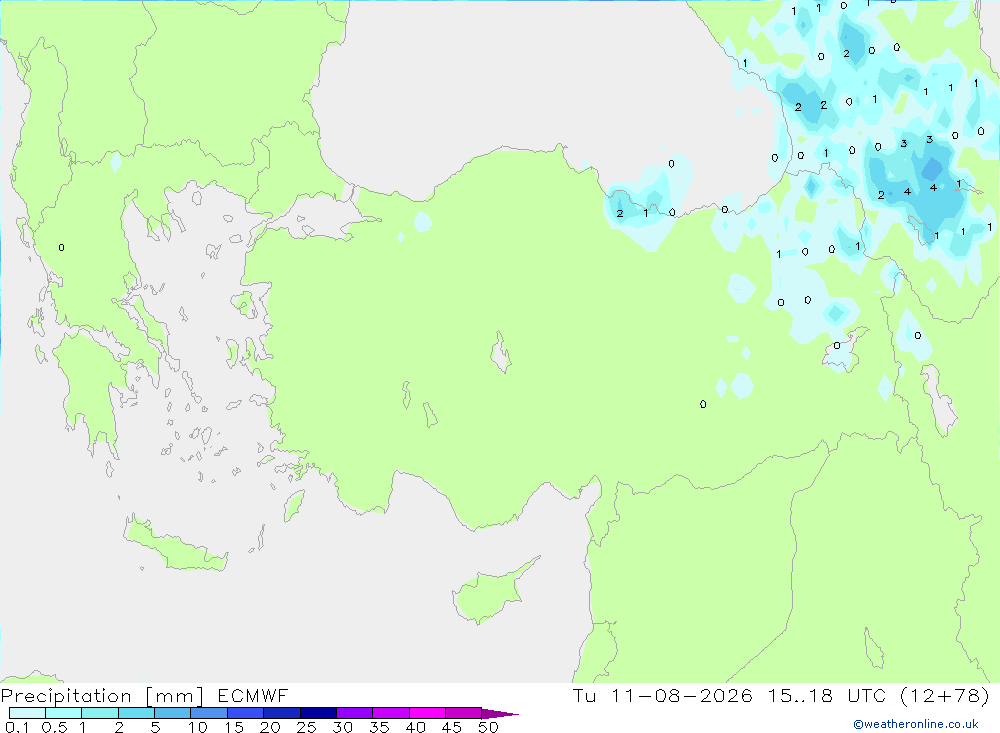Click the 35–40 mm purple legend swatch
This screenshot has width=1000, height=733.
tap(391, 713)
